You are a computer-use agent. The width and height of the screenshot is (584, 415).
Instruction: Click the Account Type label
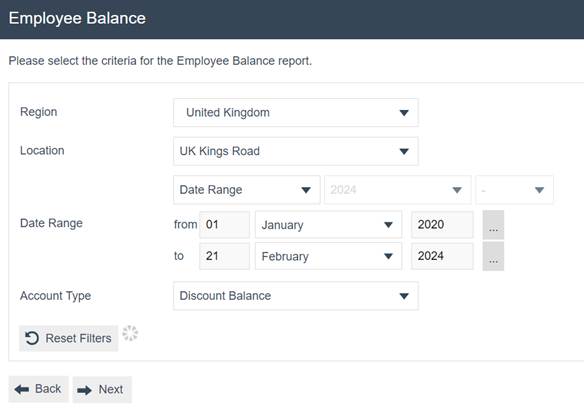[x=55, y=296]
